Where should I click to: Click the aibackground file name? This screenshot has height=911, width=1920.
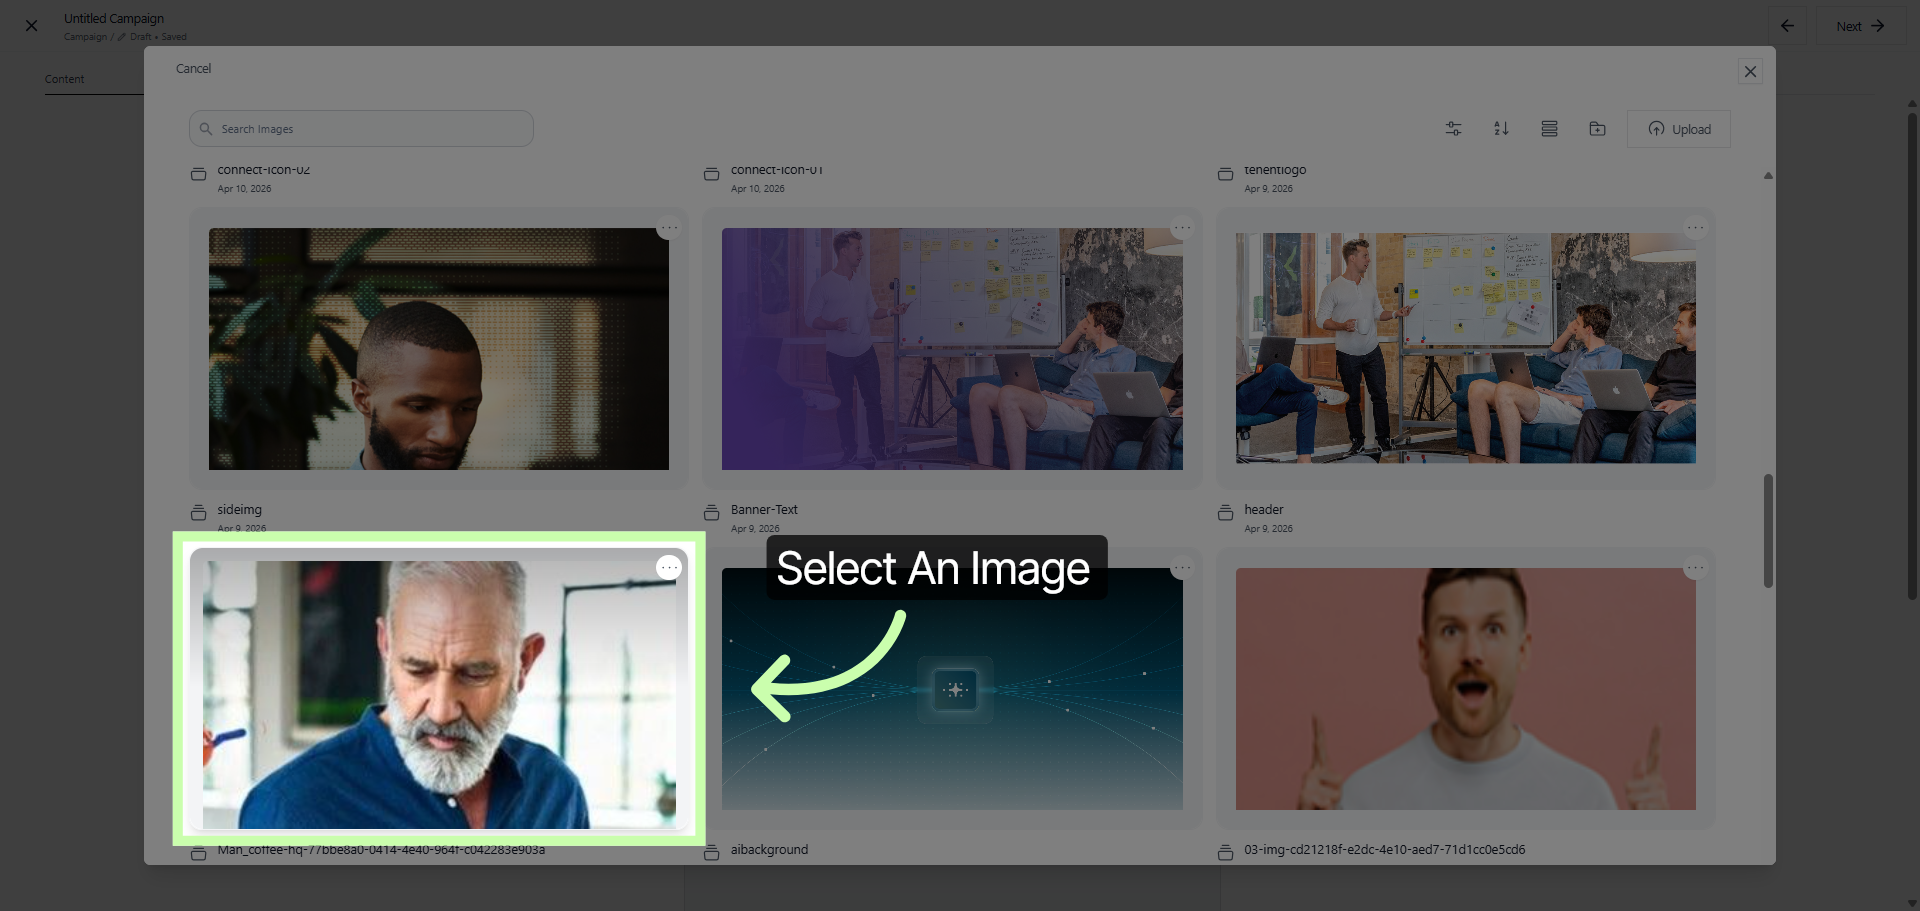tap(769, 850)
